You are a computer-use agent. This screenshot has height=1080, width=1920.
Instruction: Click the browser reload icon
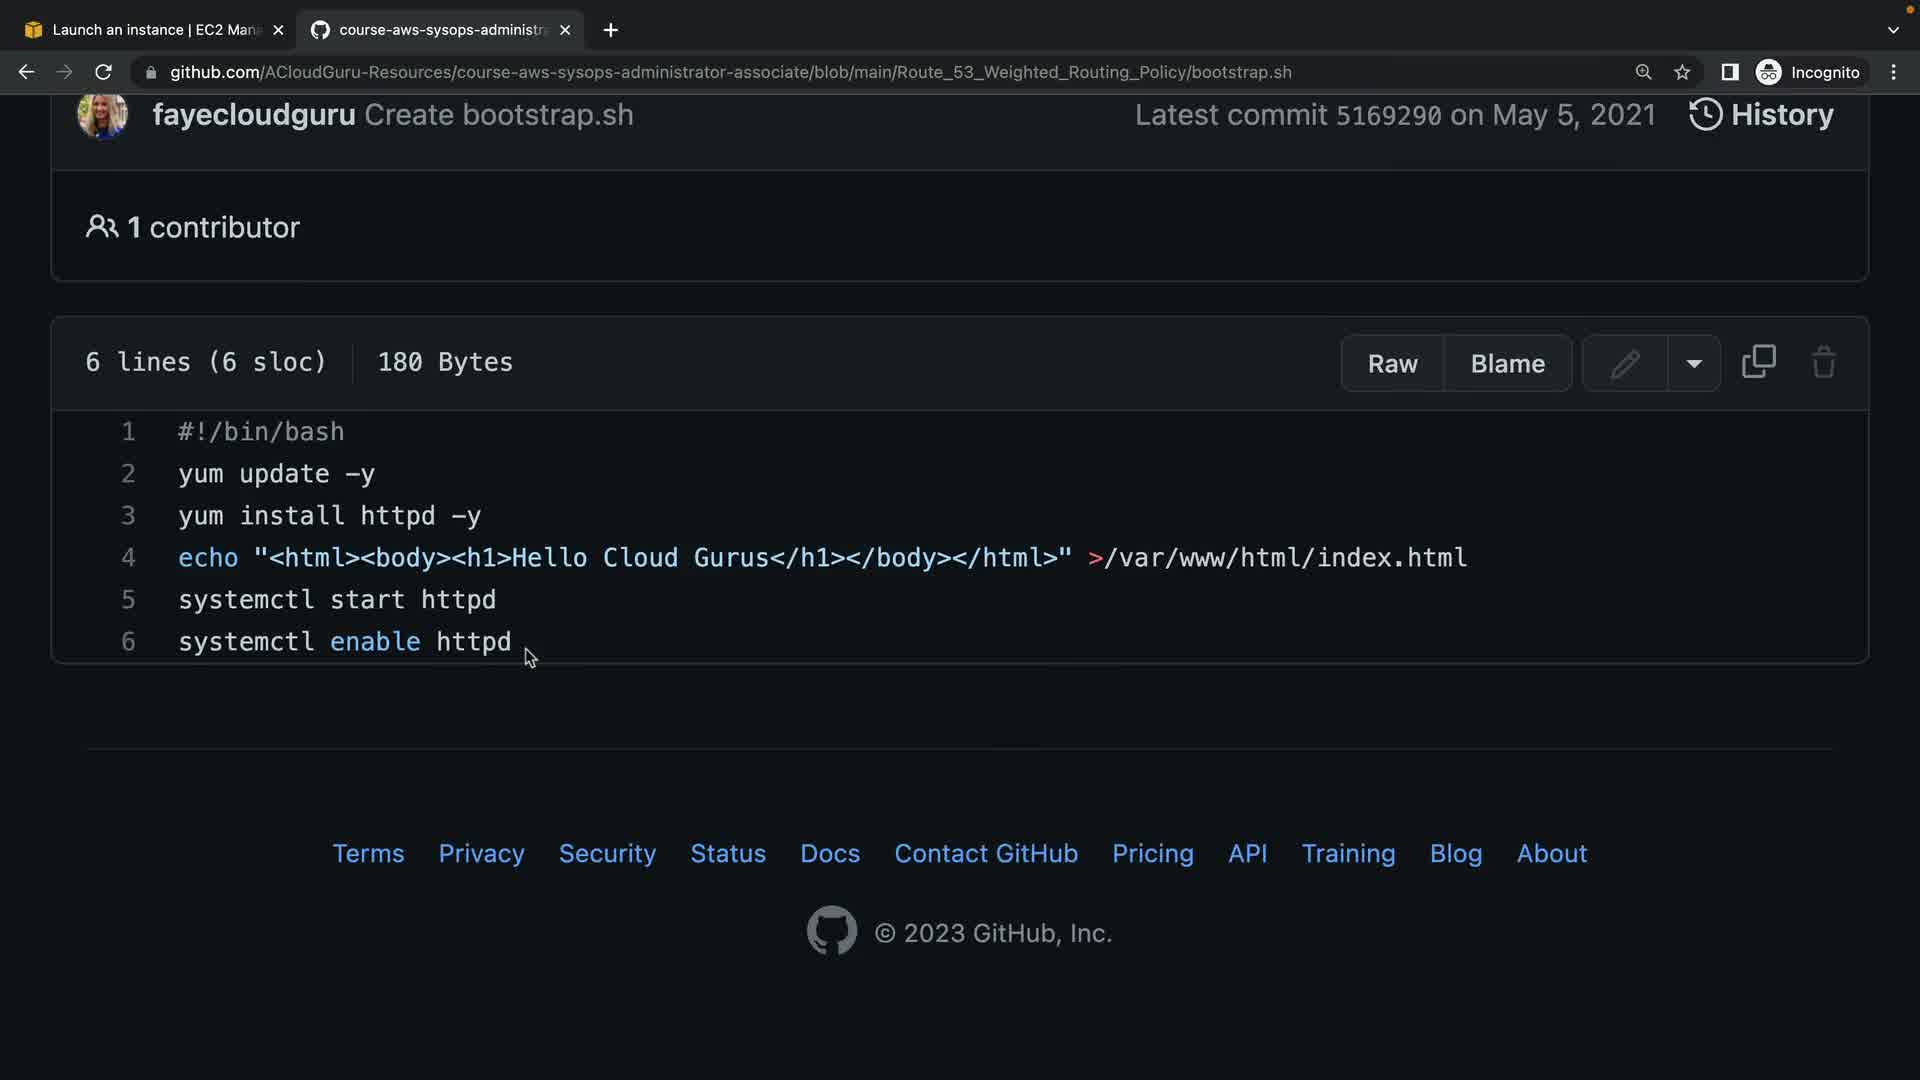coord(103,72)
